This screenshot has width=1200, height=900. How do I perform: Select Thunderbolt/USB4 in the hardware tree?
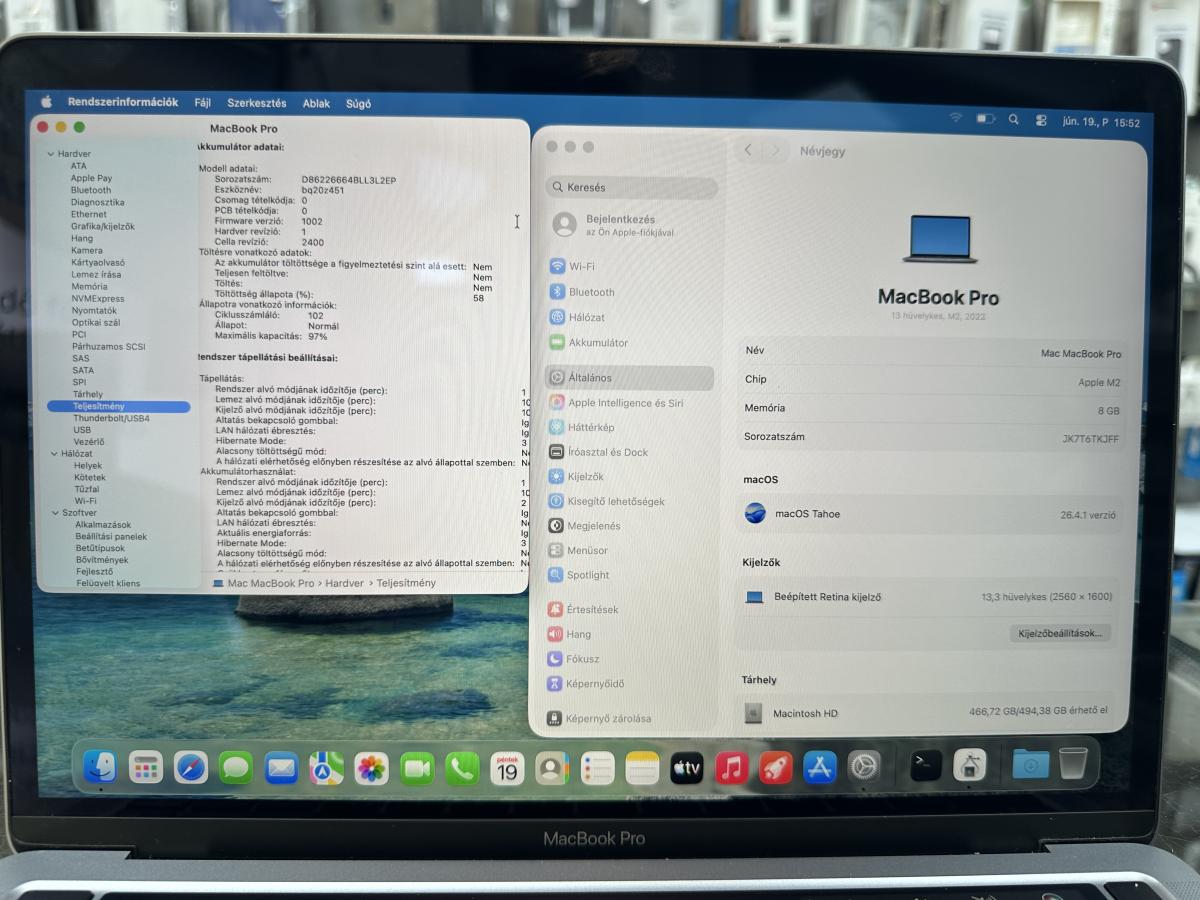(111, 418)
